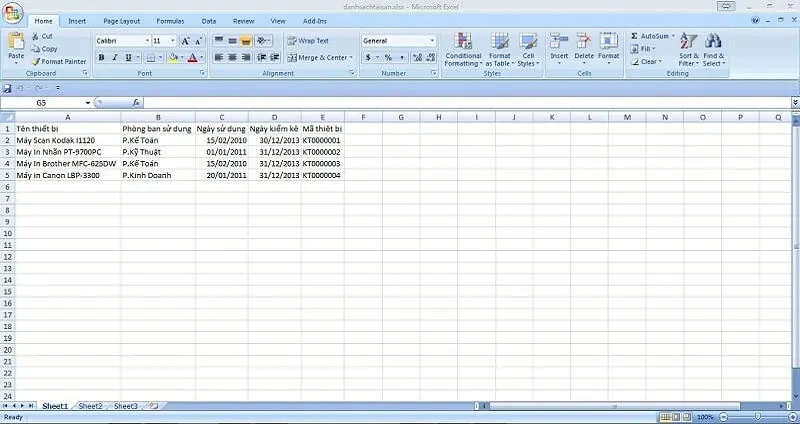Open Cell Styles gallery
This screenshot has width=800, height=424.
point(528,49)
